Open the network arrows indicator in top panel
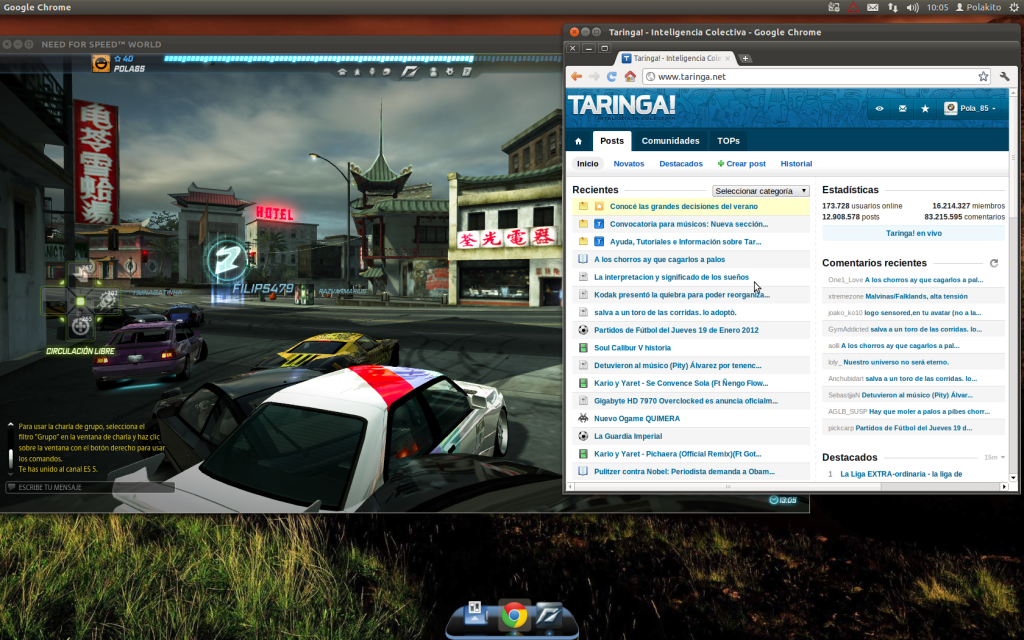The height and width of the screenshot is (640, 1024). 892,7
